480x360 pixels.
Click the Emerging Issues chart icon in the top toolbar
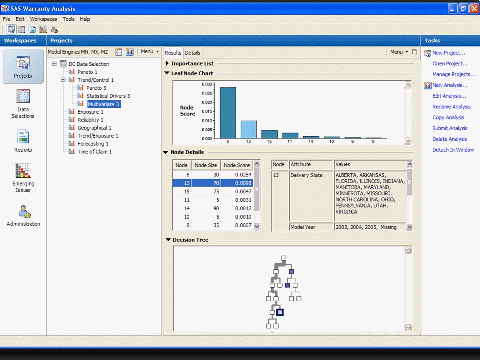43,29
